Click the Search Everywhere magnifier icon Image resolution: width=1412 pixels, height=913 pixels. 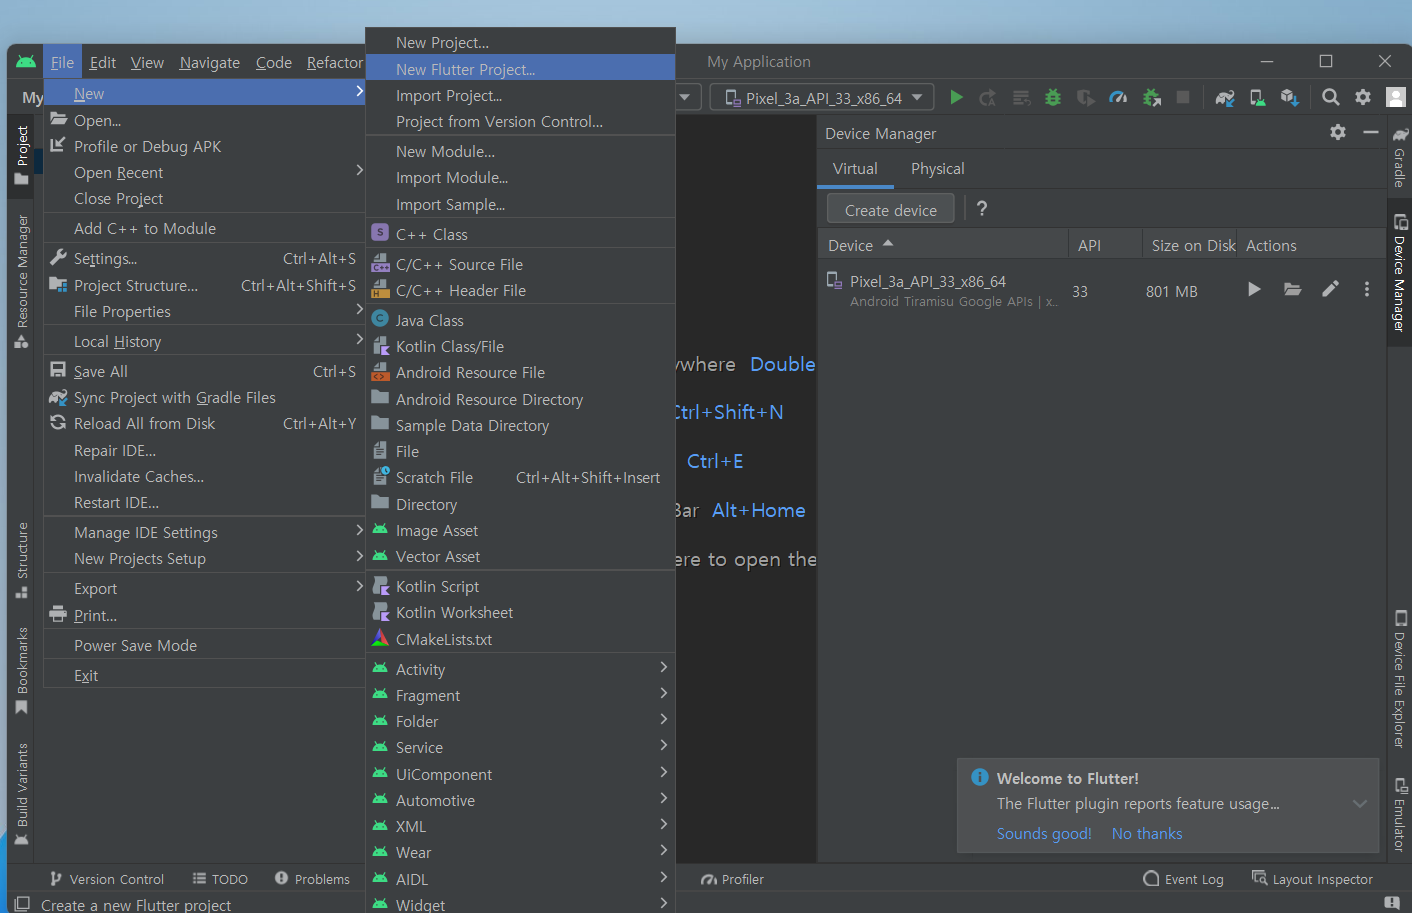click(1330, 97)
